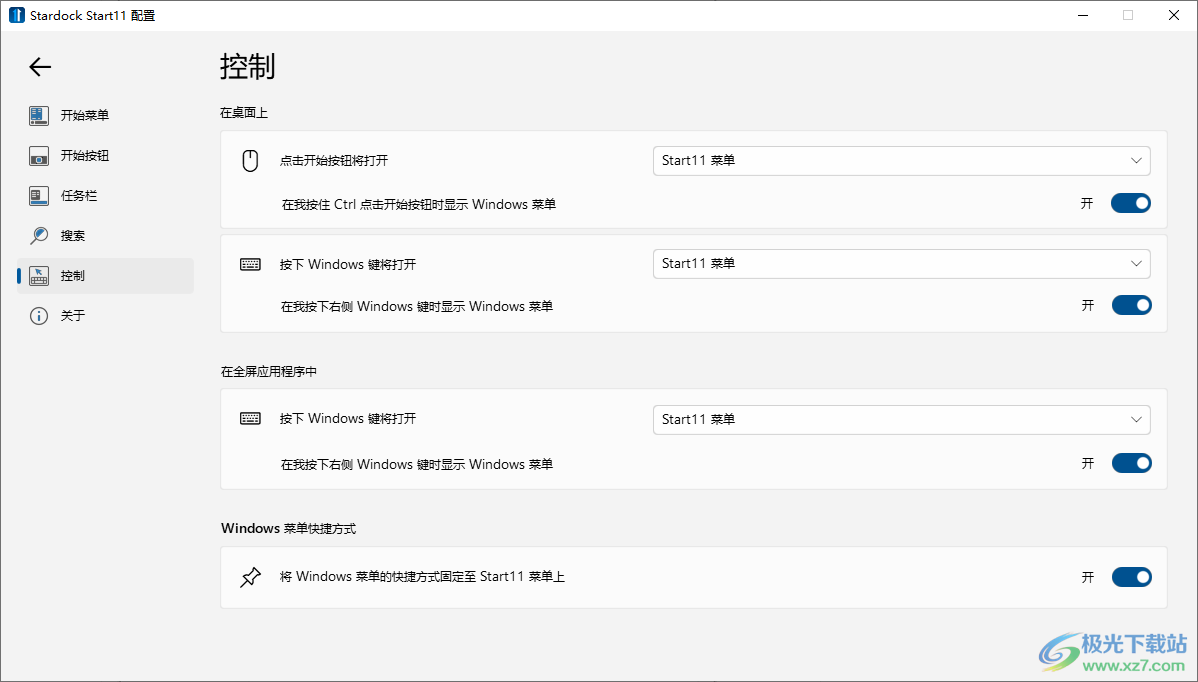Toggle right Windows key switch under 在桌面上
1198x682 pixels.
(1131, 305)
